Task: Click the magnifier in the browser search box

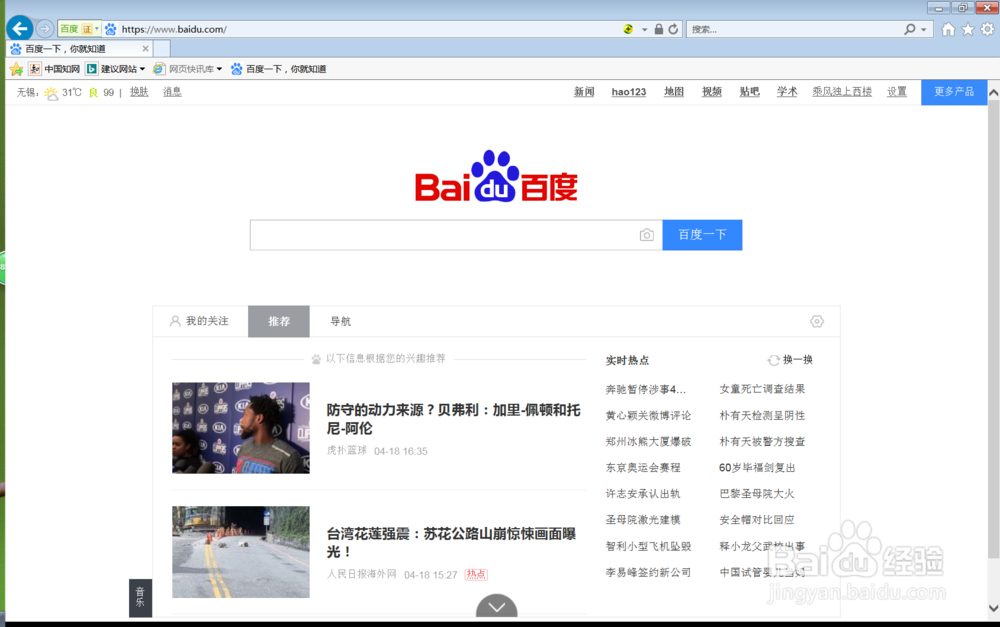Action: click(x=910, y=29)
